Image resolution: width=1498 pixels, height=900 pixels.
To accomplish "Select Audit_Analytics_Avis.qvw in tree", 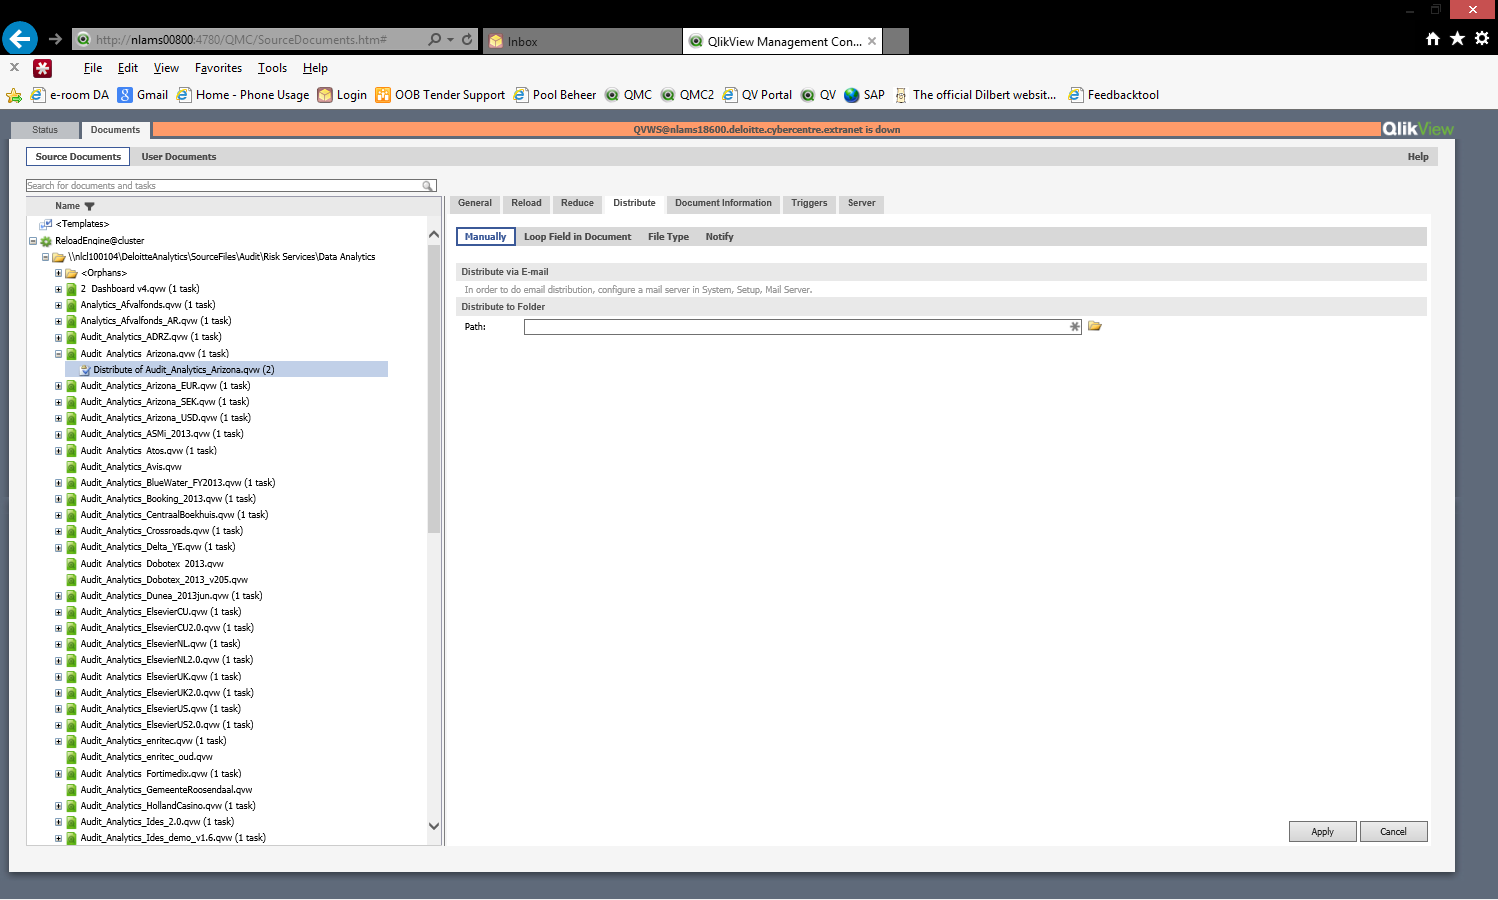I will tap(131, 467).
